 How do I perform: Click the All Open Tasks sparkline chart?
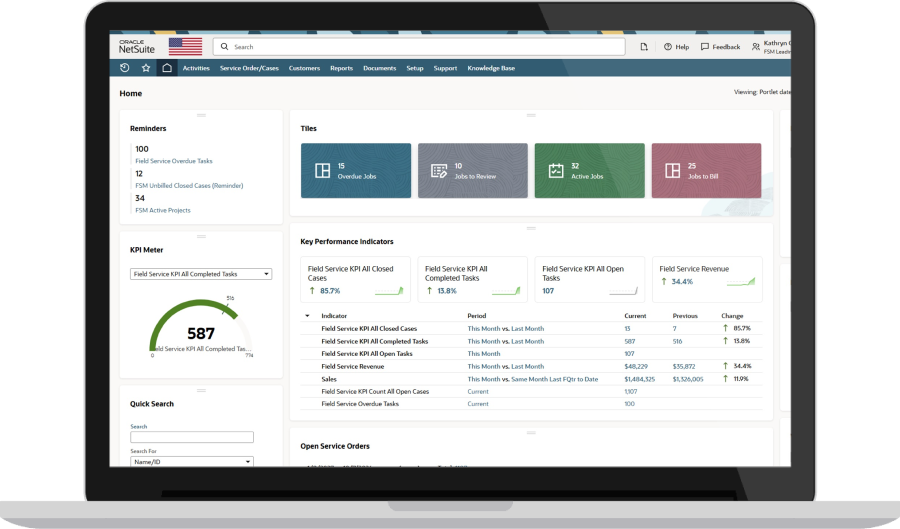tap(623, 291)
